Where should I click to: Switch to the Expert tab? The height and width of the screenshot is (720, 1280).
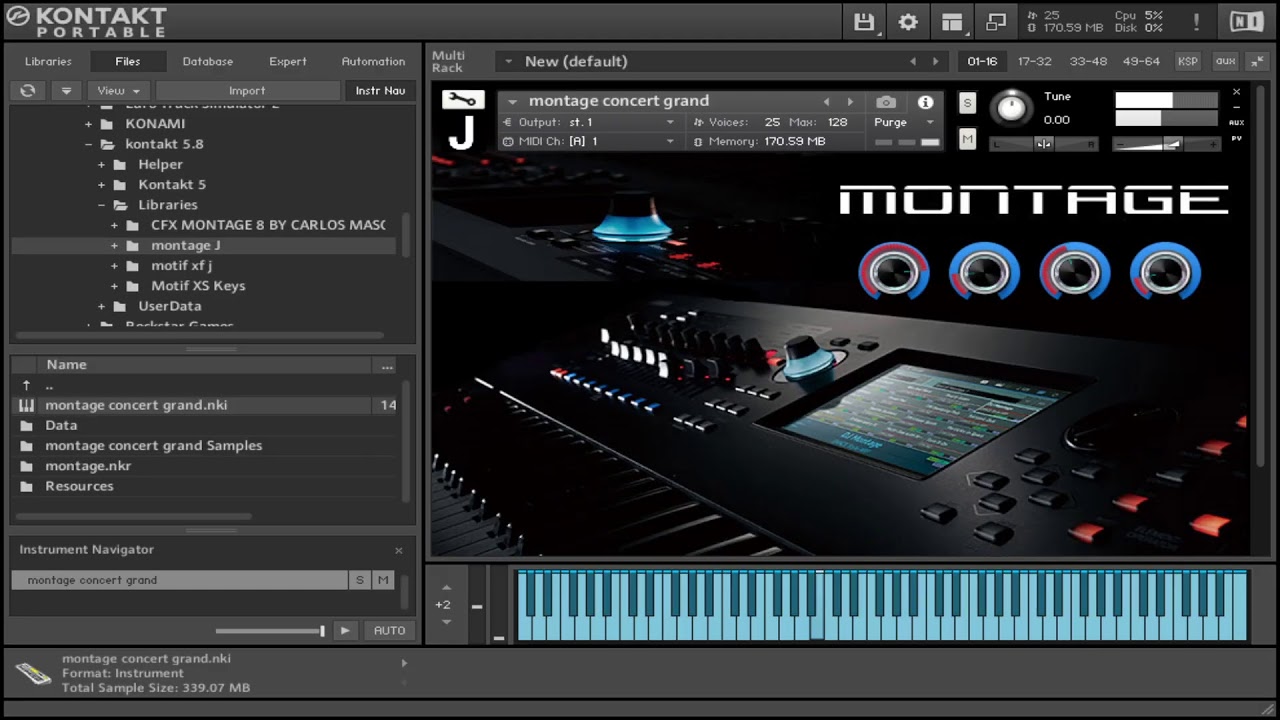coord(288,61)
